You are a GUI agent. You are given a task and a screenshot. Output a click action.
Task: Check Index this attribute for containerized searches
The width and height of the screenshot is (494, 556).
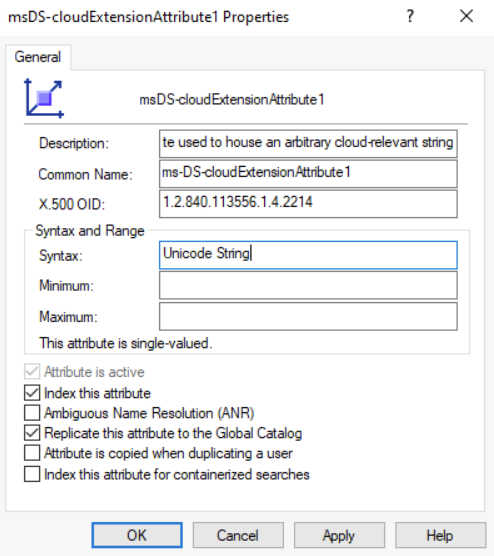(32, 474)
